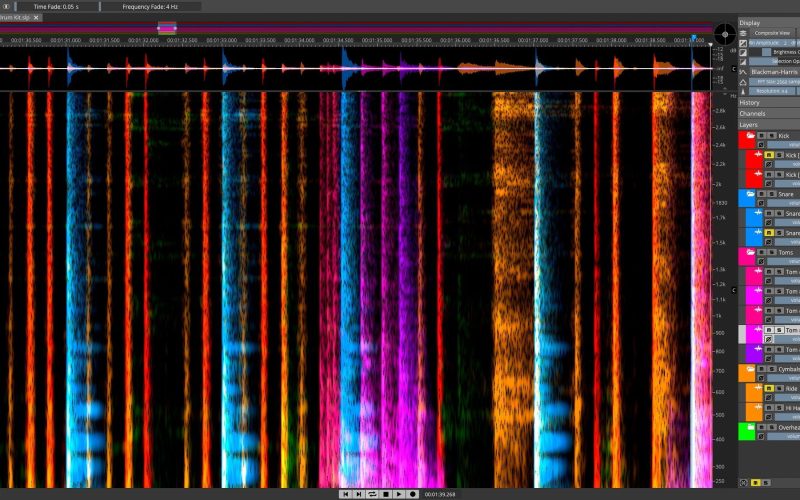Image resolution: width=800 pixels, height=500 pixels.
Task: Mute the Toms group
Action: (x=762, y=252)
